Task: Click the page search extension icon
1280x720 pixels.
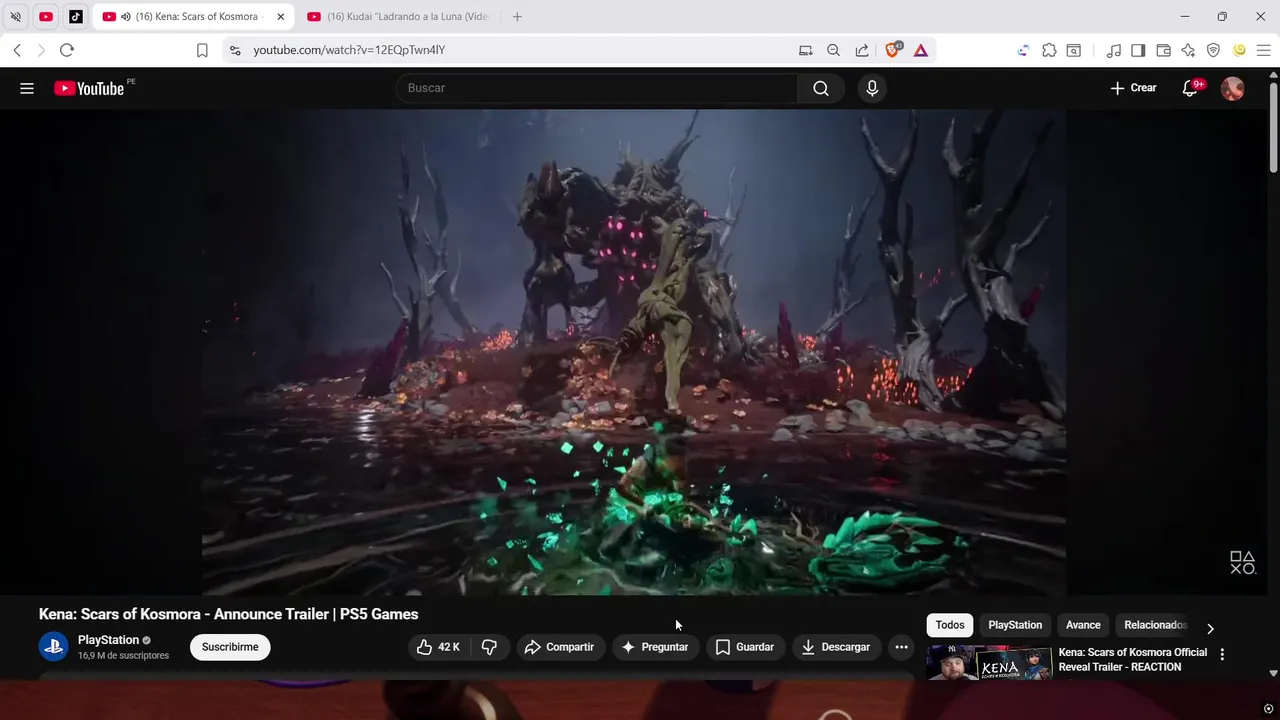Action: (x=1074, y=50)
